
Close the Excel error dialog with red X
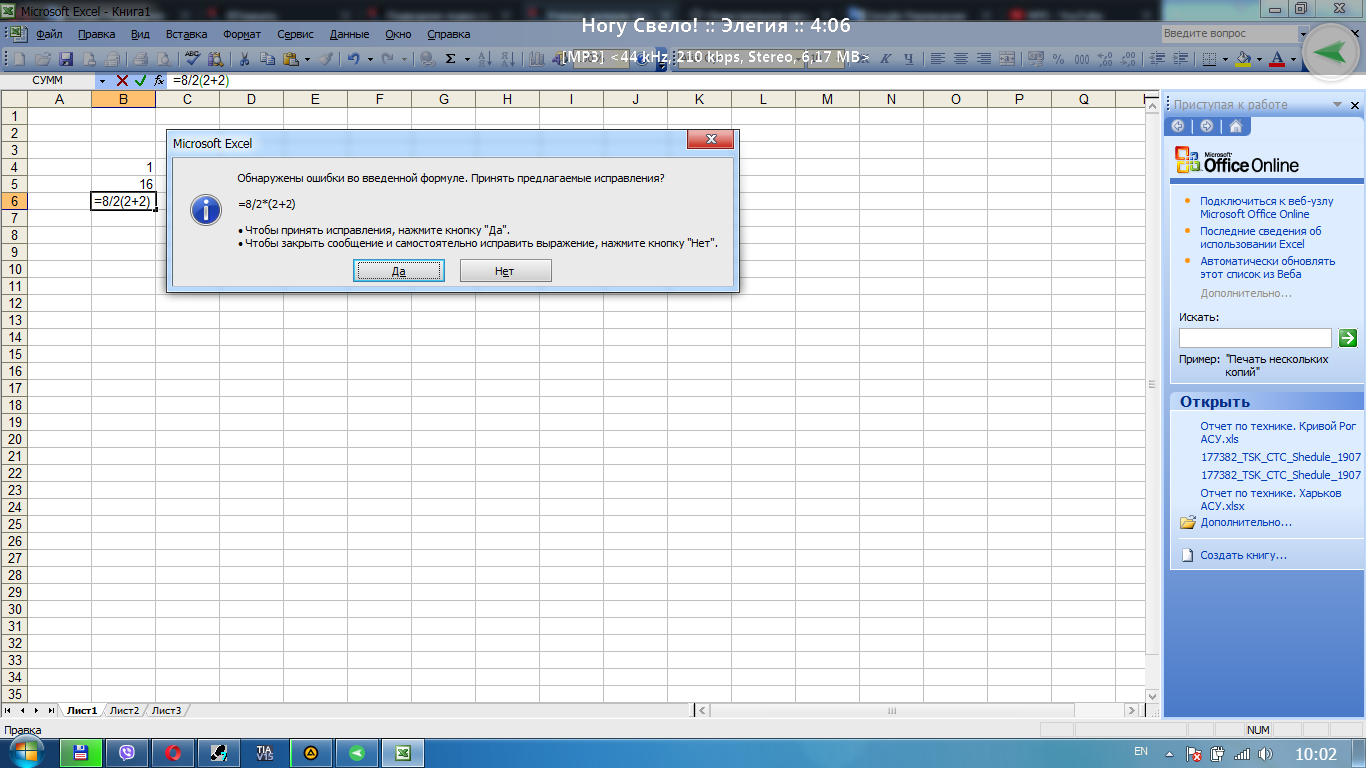point(711,140)
